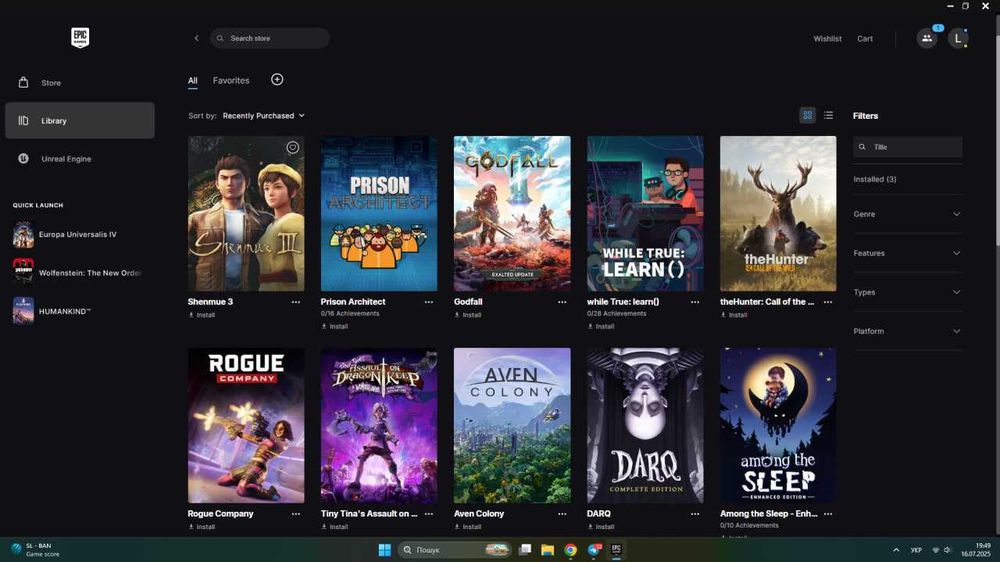This screenshot has width=1000, height=562.
Task: Install Prison Architect
Action: [335, 327]
